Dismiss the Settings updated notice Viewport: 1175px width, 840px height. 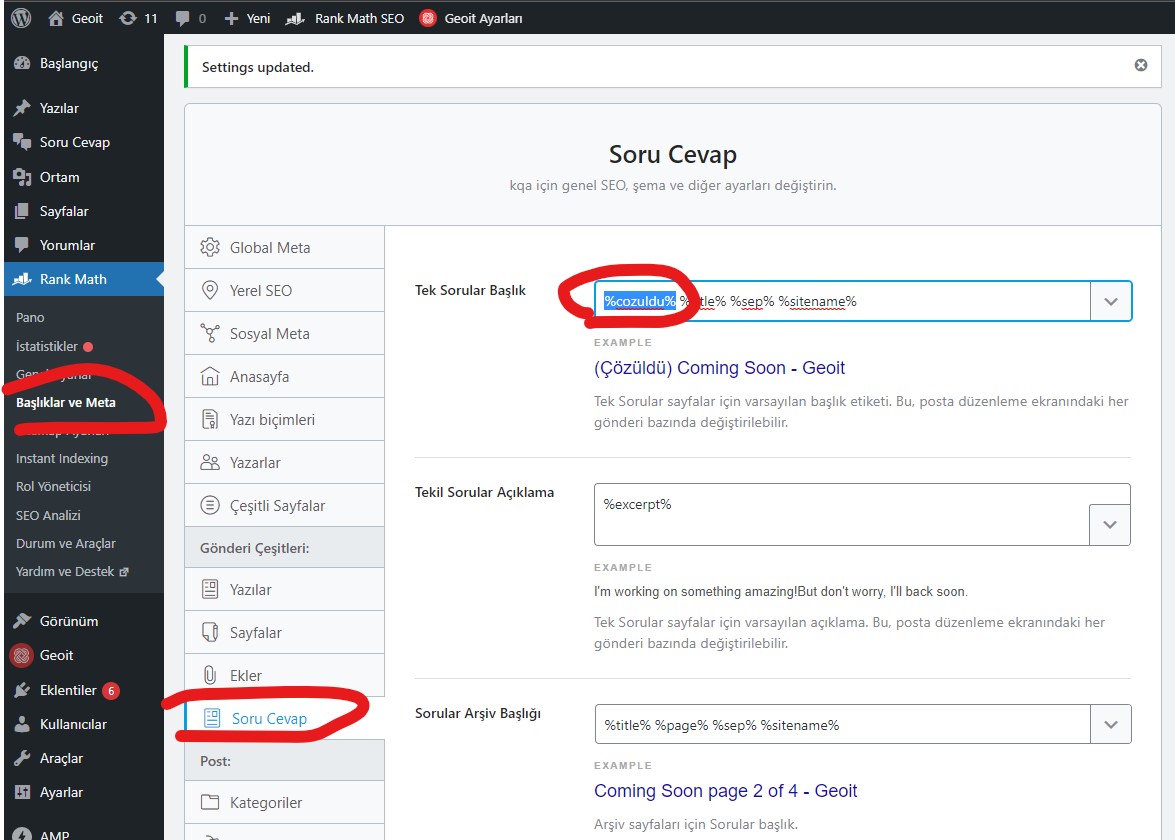[x=1141, y=66]
